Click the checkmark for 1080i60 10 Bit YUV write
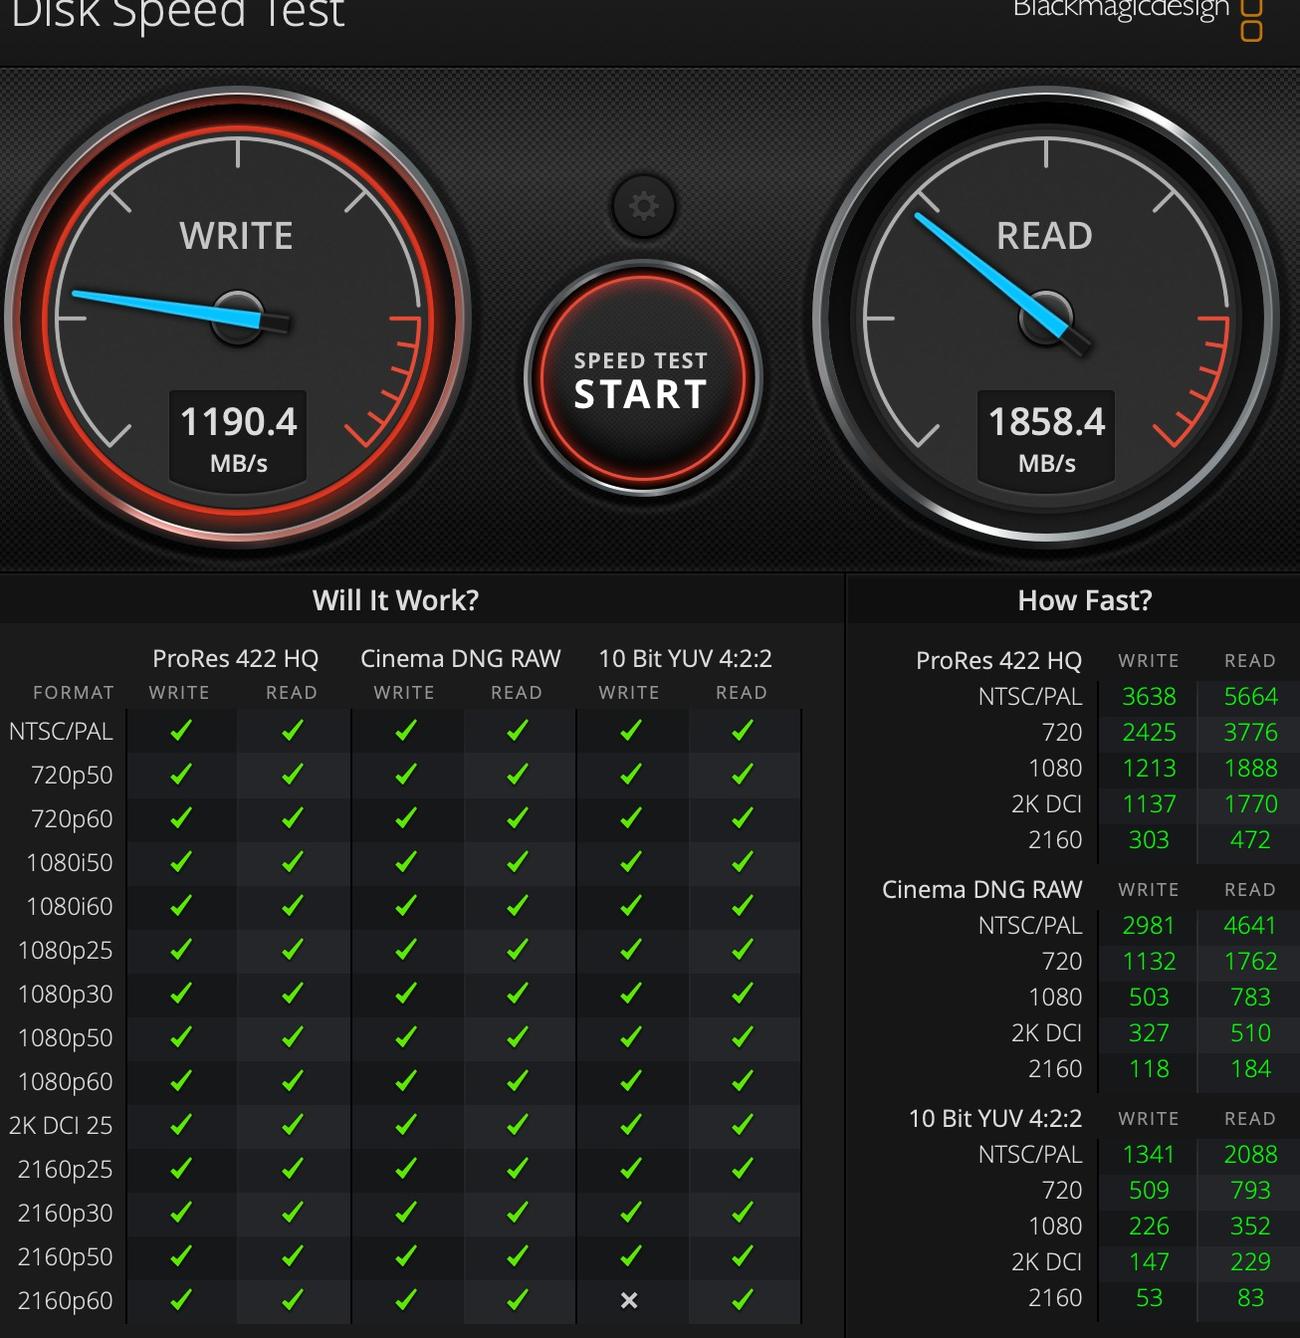This screenshot has width=1300, height=1338. pyautogui.click(x=630, y=906)
